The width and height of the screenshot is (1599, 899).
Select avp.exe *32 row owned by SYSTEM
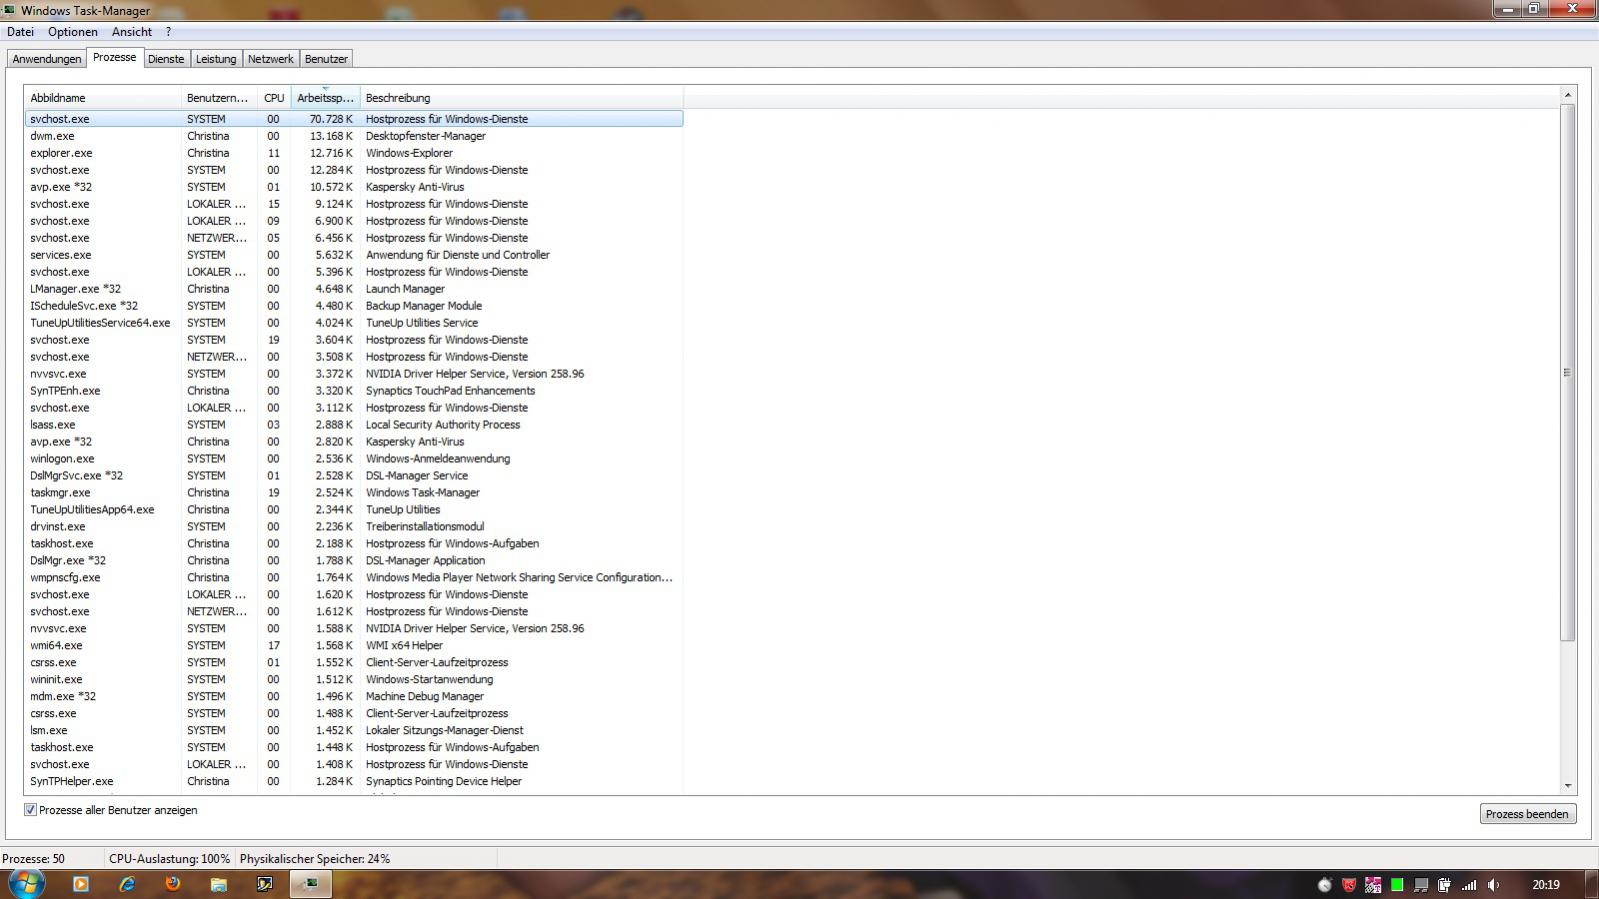click(x=353, y=187)
